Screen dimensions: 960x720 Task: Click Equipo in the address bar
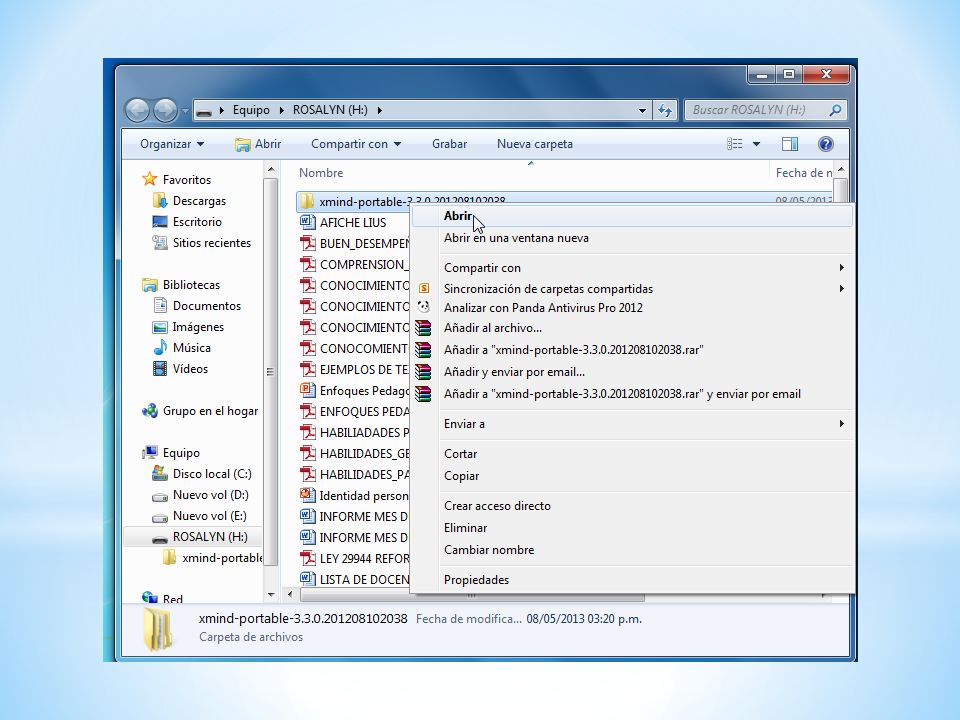(251, 110)
